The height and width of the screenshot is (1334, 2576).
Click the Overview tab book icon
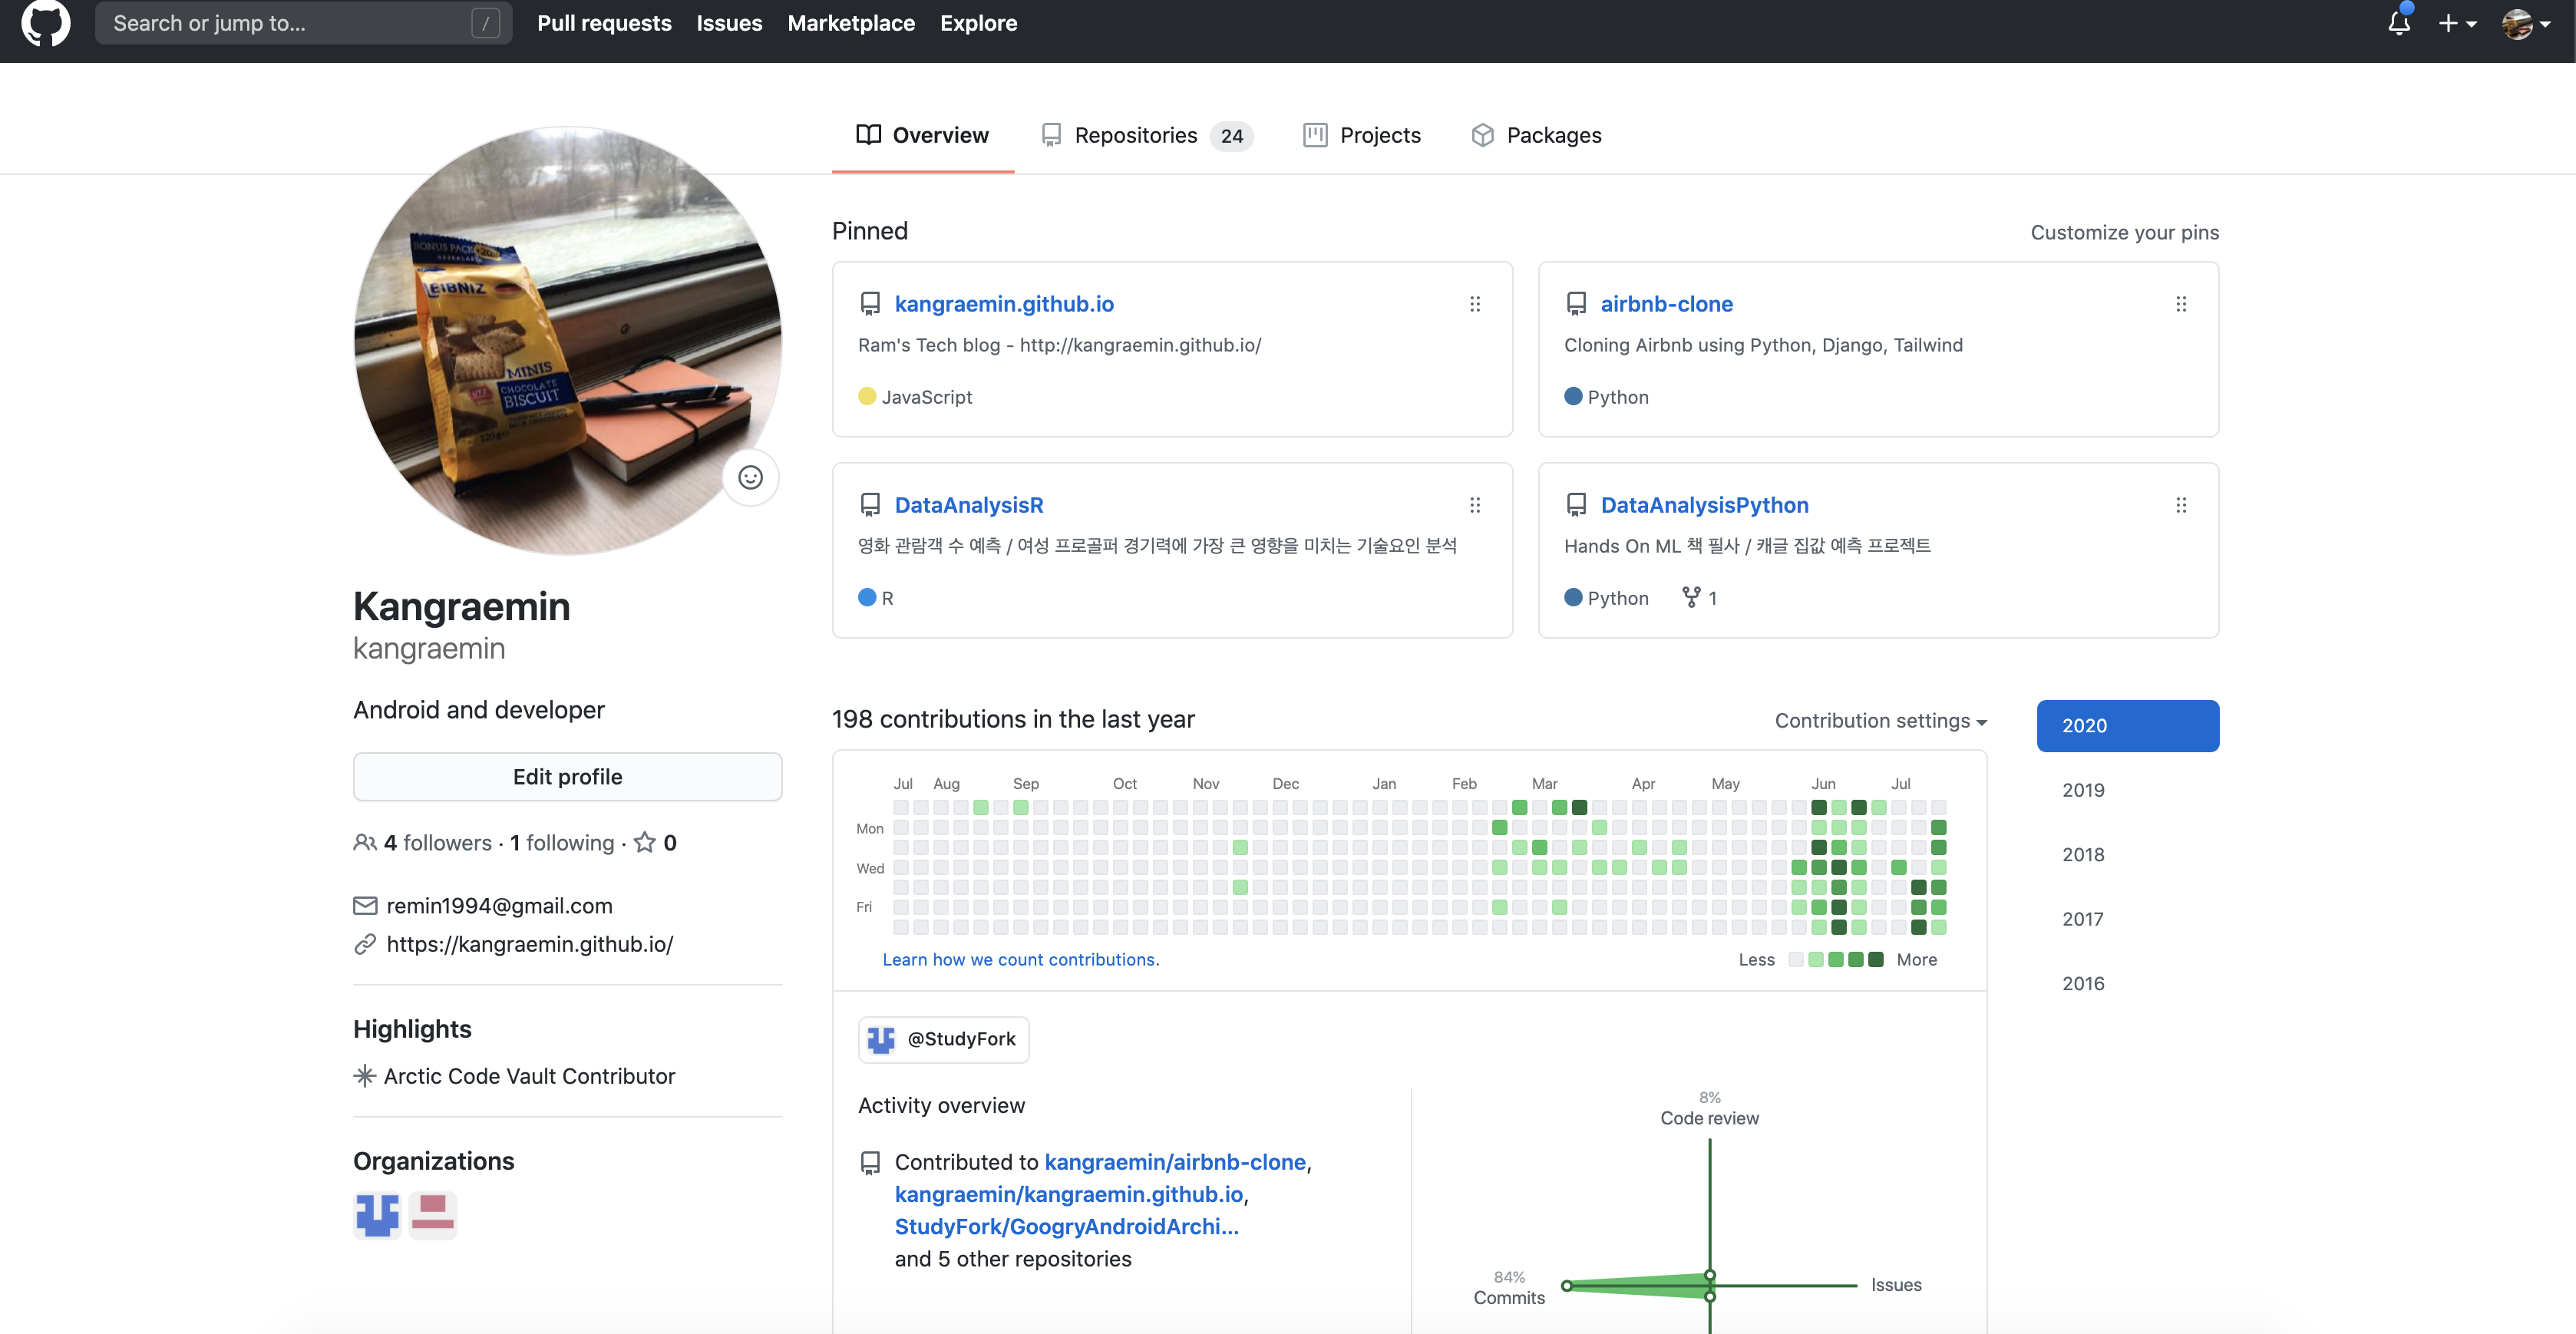pos(868,134)
